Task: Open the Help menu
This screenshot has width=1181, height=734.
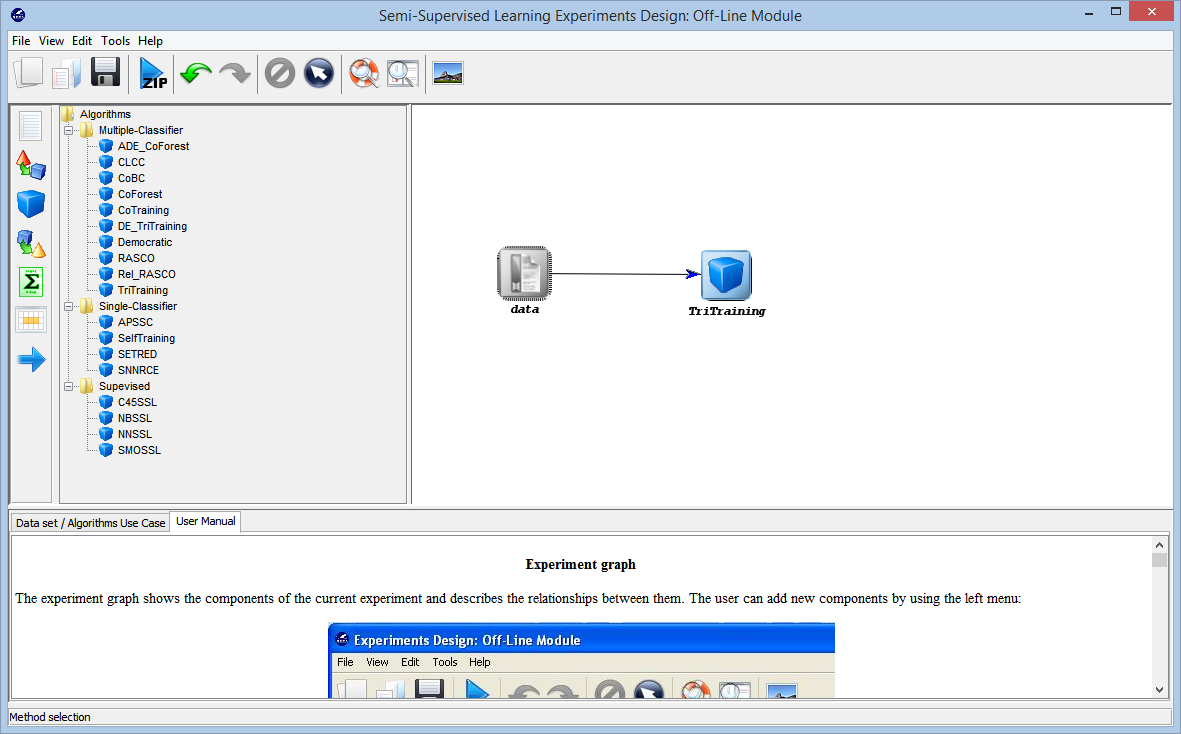Action: pyautogui.click(x=150, y=41)
